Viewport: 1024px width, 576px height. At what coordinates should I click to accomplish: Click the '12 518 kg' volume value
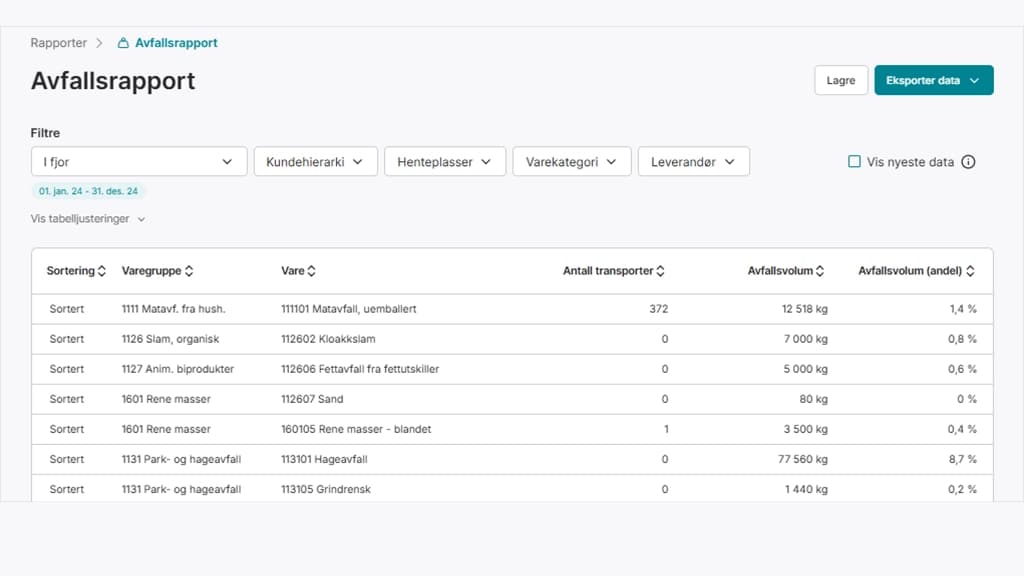[x=805, y=309]
